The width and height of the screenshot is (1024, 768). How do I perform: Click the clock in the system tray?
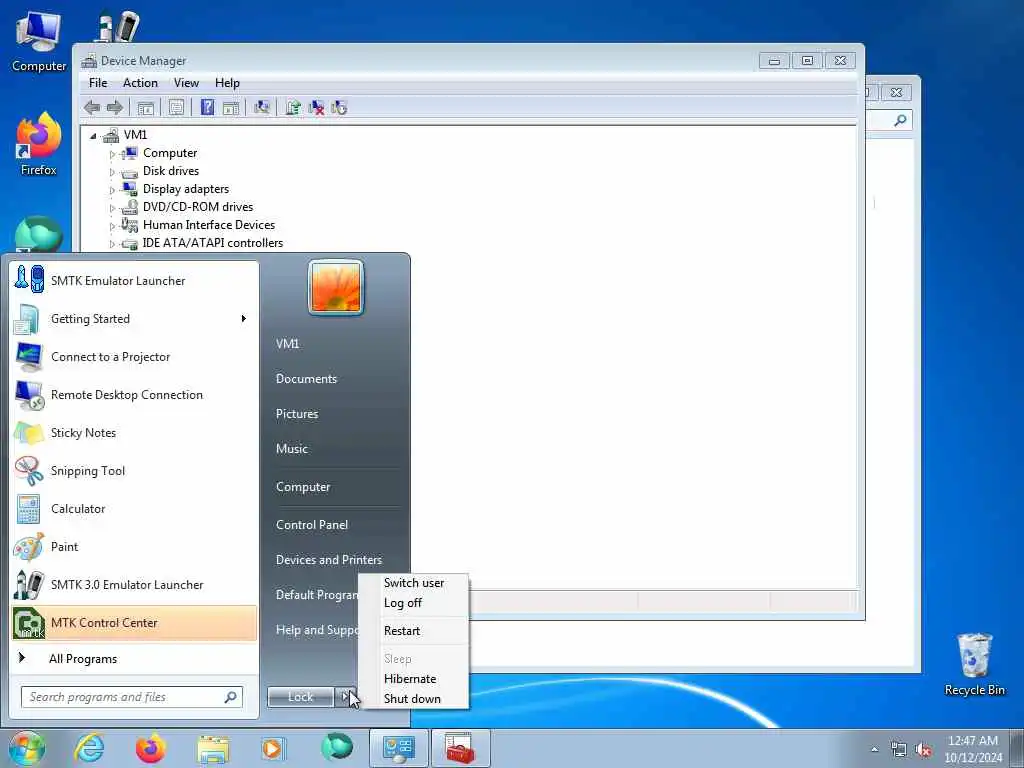click(972, 749)
